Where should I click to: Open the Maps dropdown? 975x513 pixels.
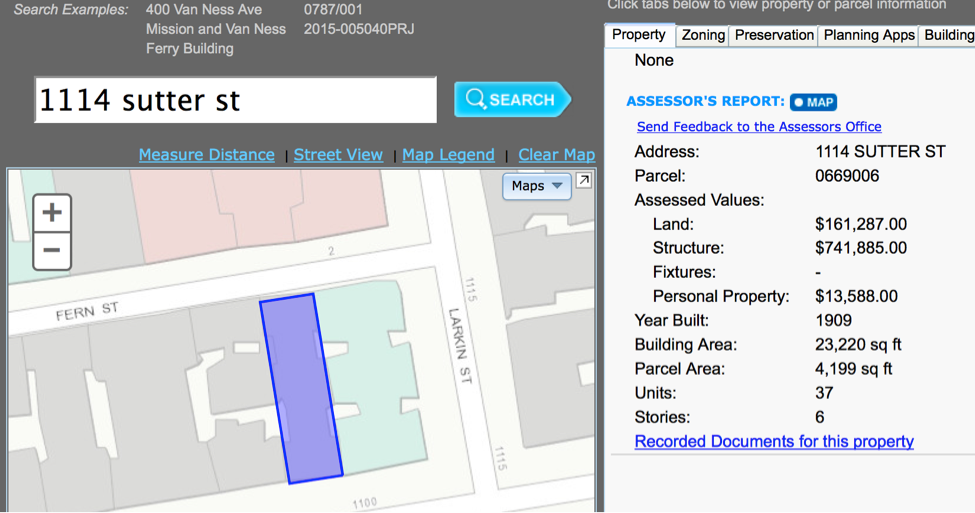[537, 186]
